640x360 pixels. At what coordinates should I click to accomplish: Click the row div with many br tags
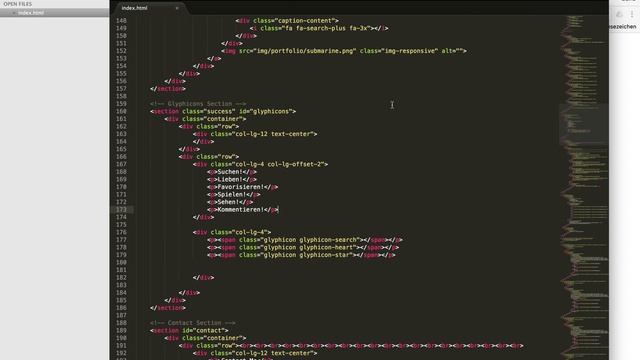coord(351,346)
